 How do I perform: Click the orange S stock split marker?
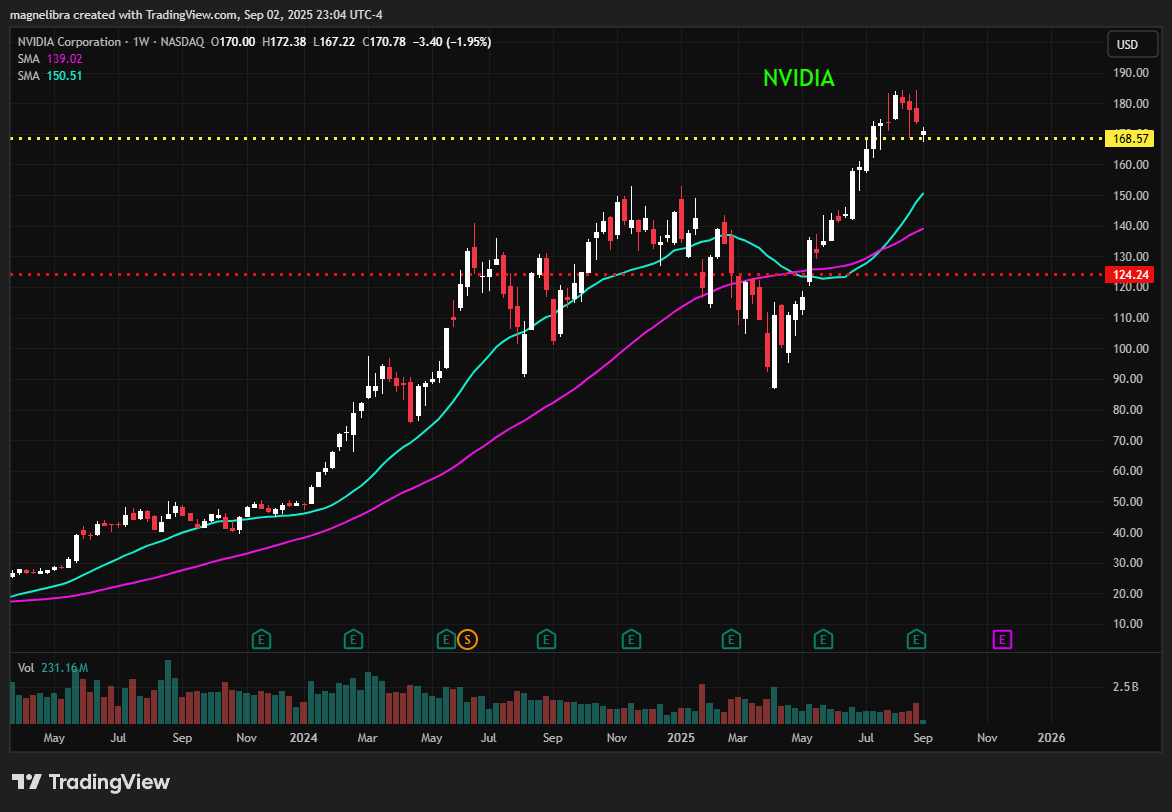coord(468,639)
